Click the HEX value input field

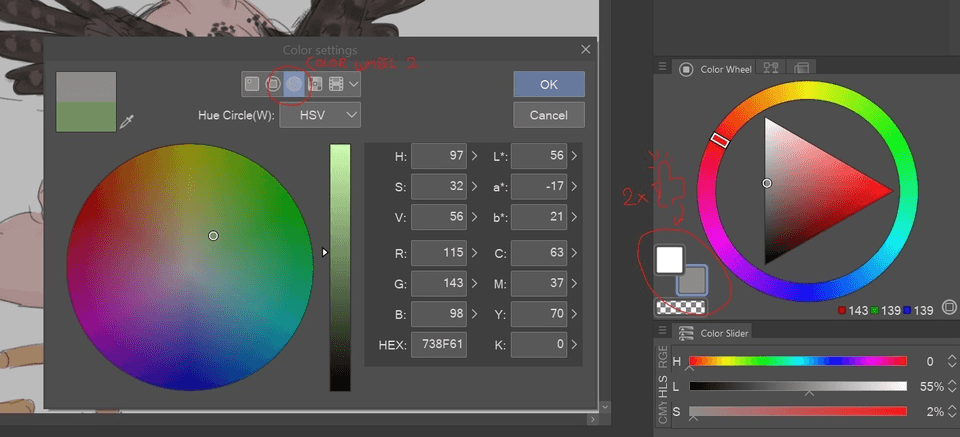click(x=438, y=344)
